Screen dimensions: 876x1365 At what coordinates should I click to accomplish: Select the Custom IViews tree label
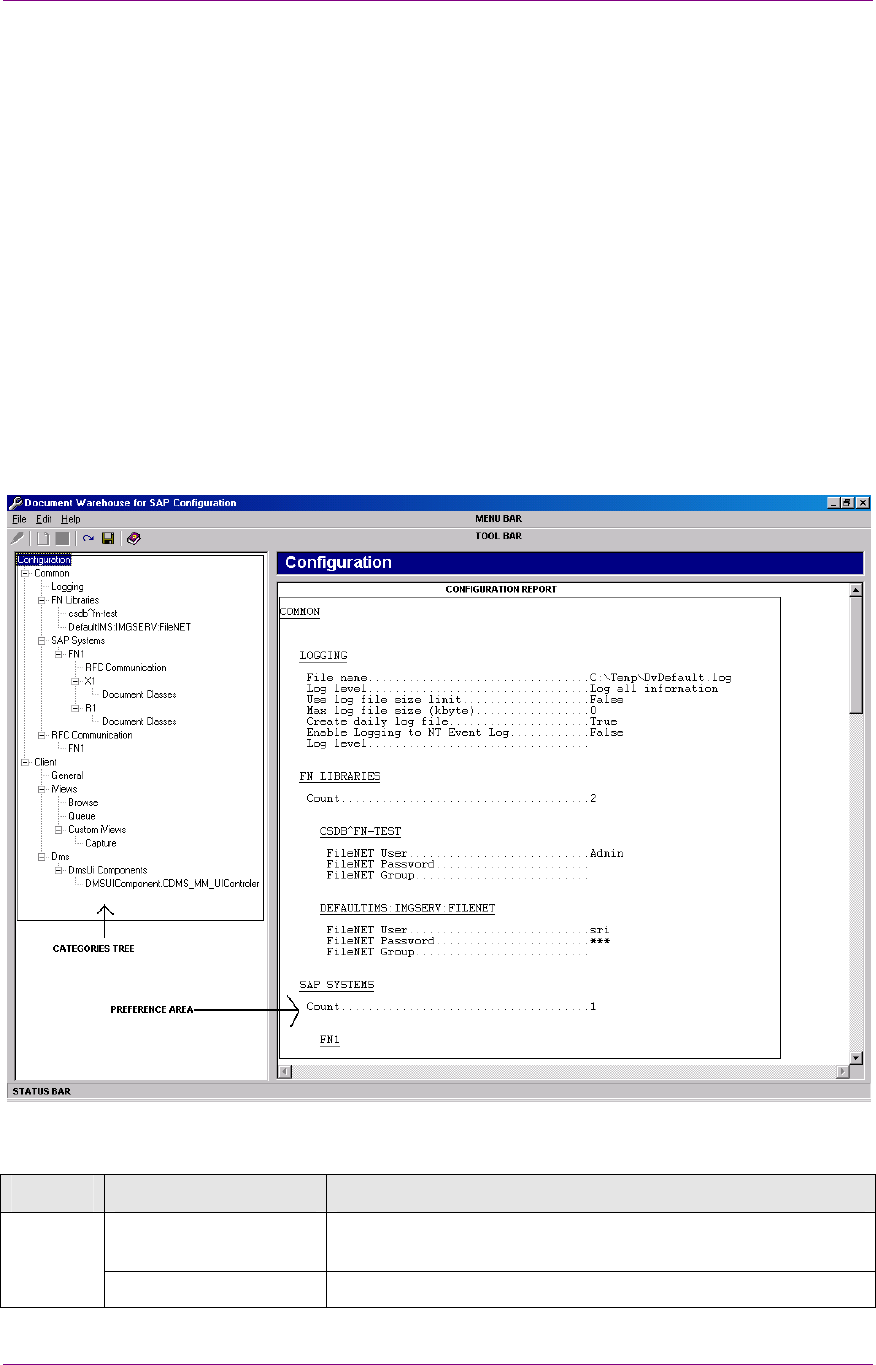point(97,829)
